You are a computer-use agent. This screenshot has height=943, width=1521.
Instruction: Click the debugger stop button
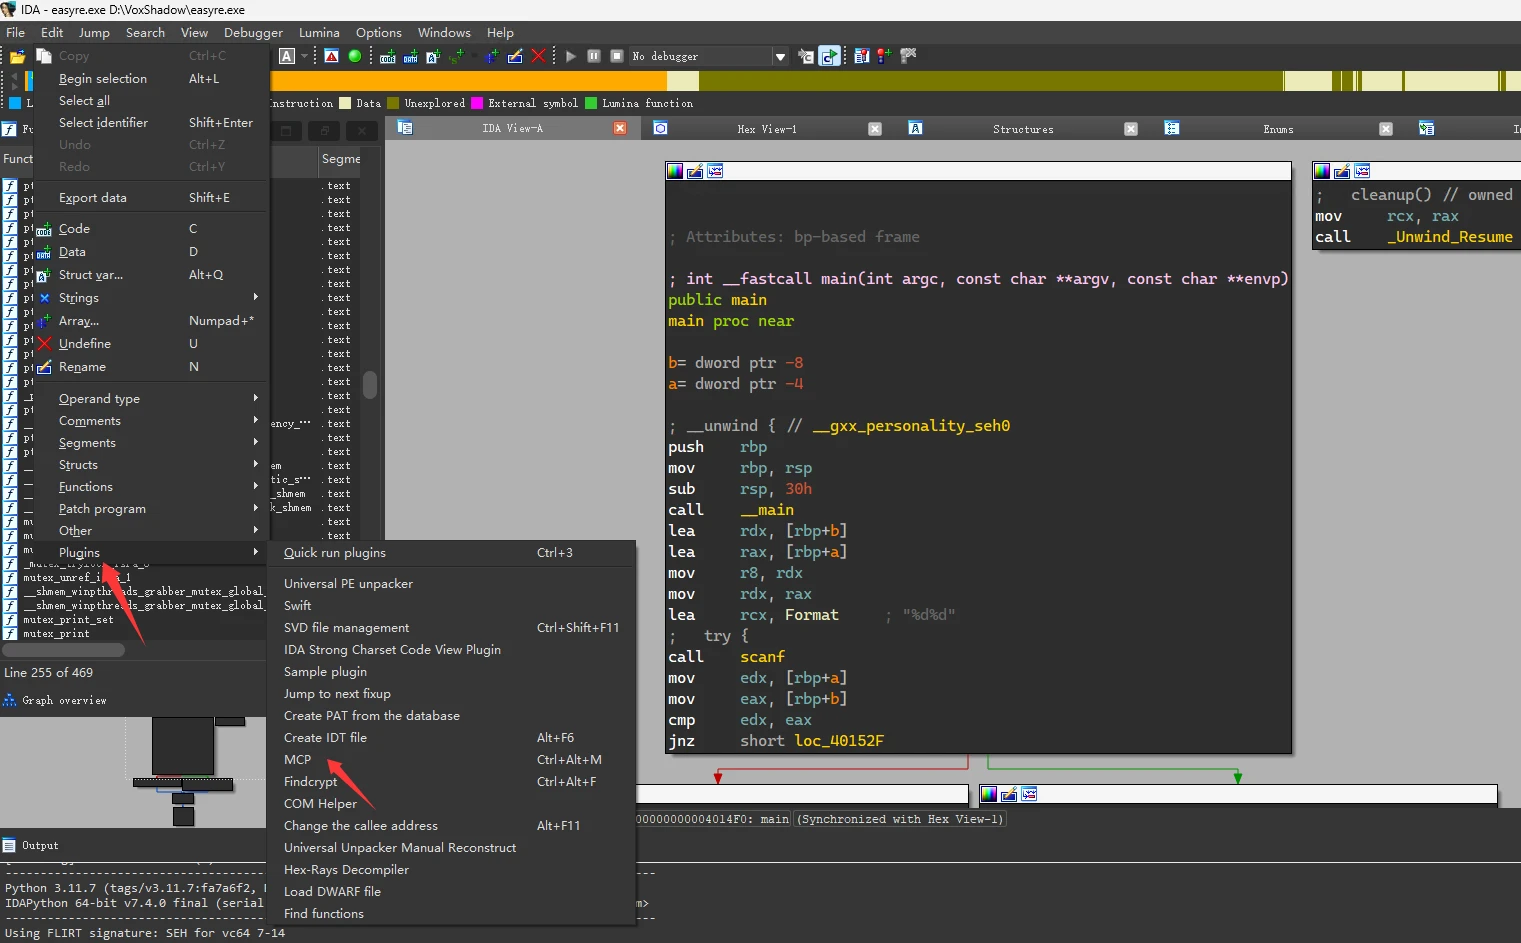pyautogui.click(x=617, y=56)
